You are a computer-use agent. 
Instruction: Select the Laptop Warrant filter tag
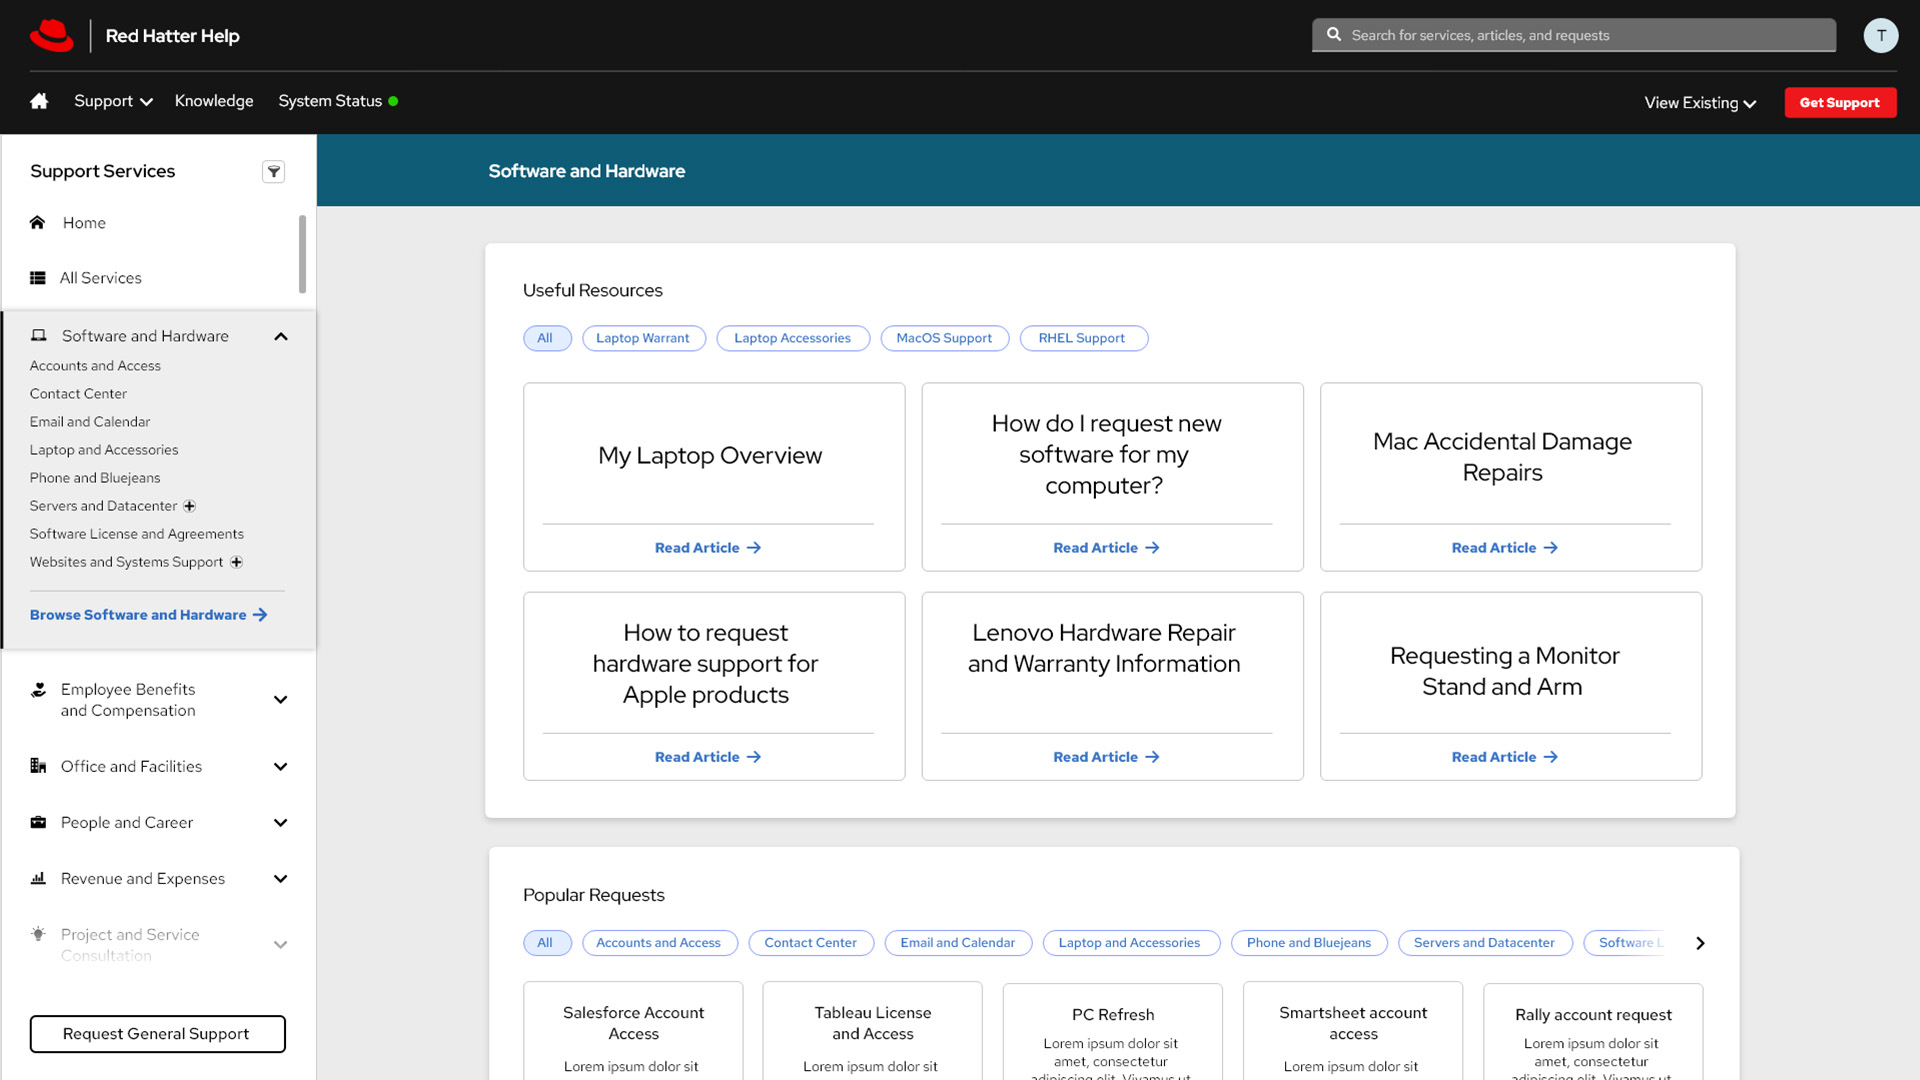[644, 338]
